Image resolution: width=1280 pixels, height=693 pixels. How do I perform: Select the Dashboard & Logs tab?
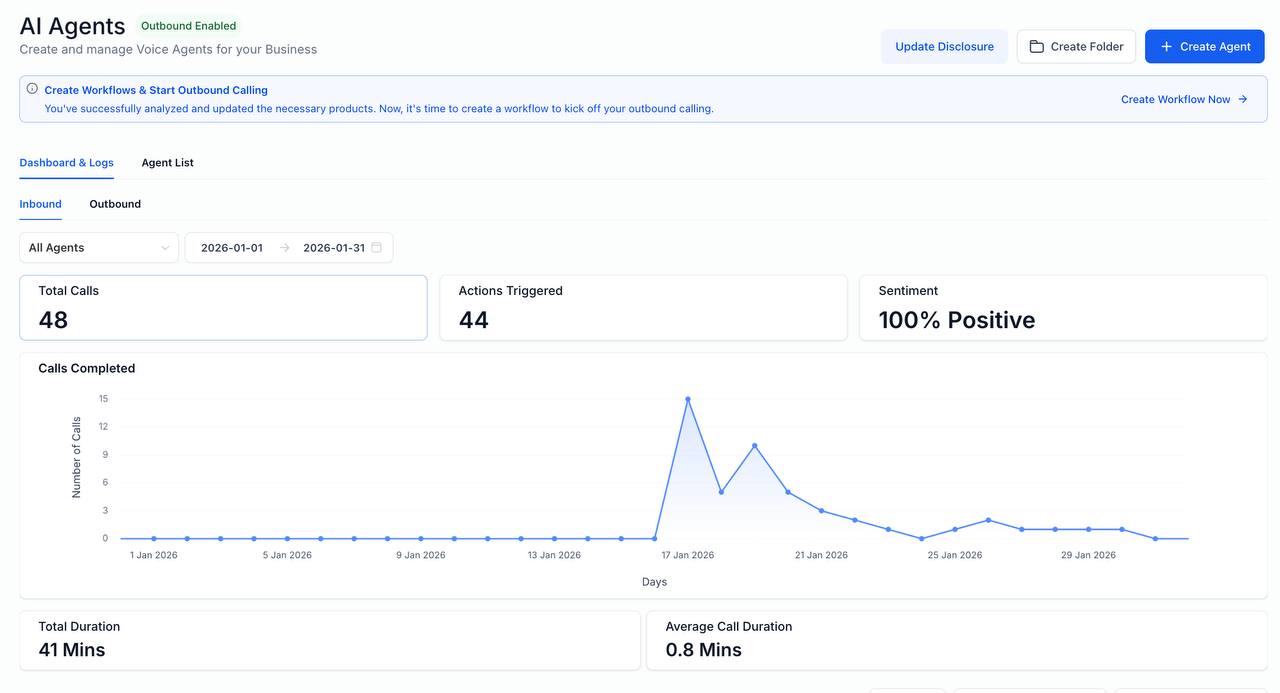point(66,162)
